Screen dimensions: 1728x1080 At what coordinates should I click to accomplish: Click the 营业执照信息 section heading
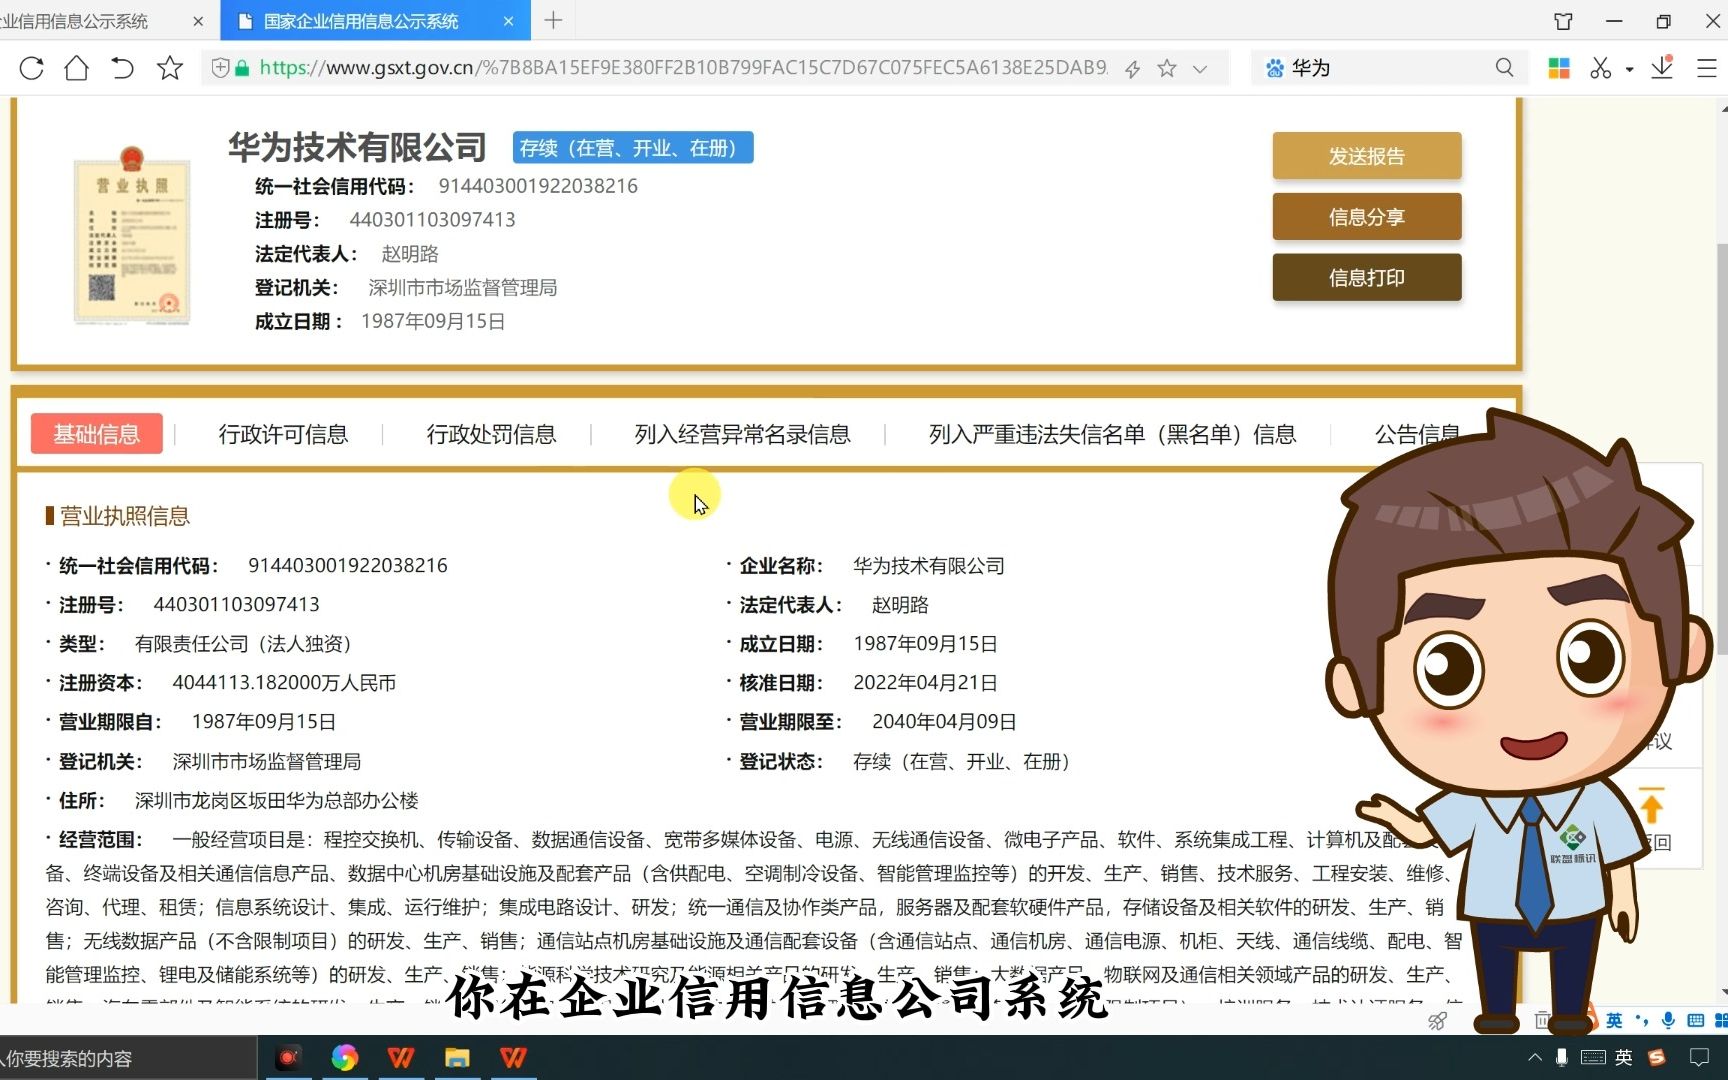coord(124,516)
